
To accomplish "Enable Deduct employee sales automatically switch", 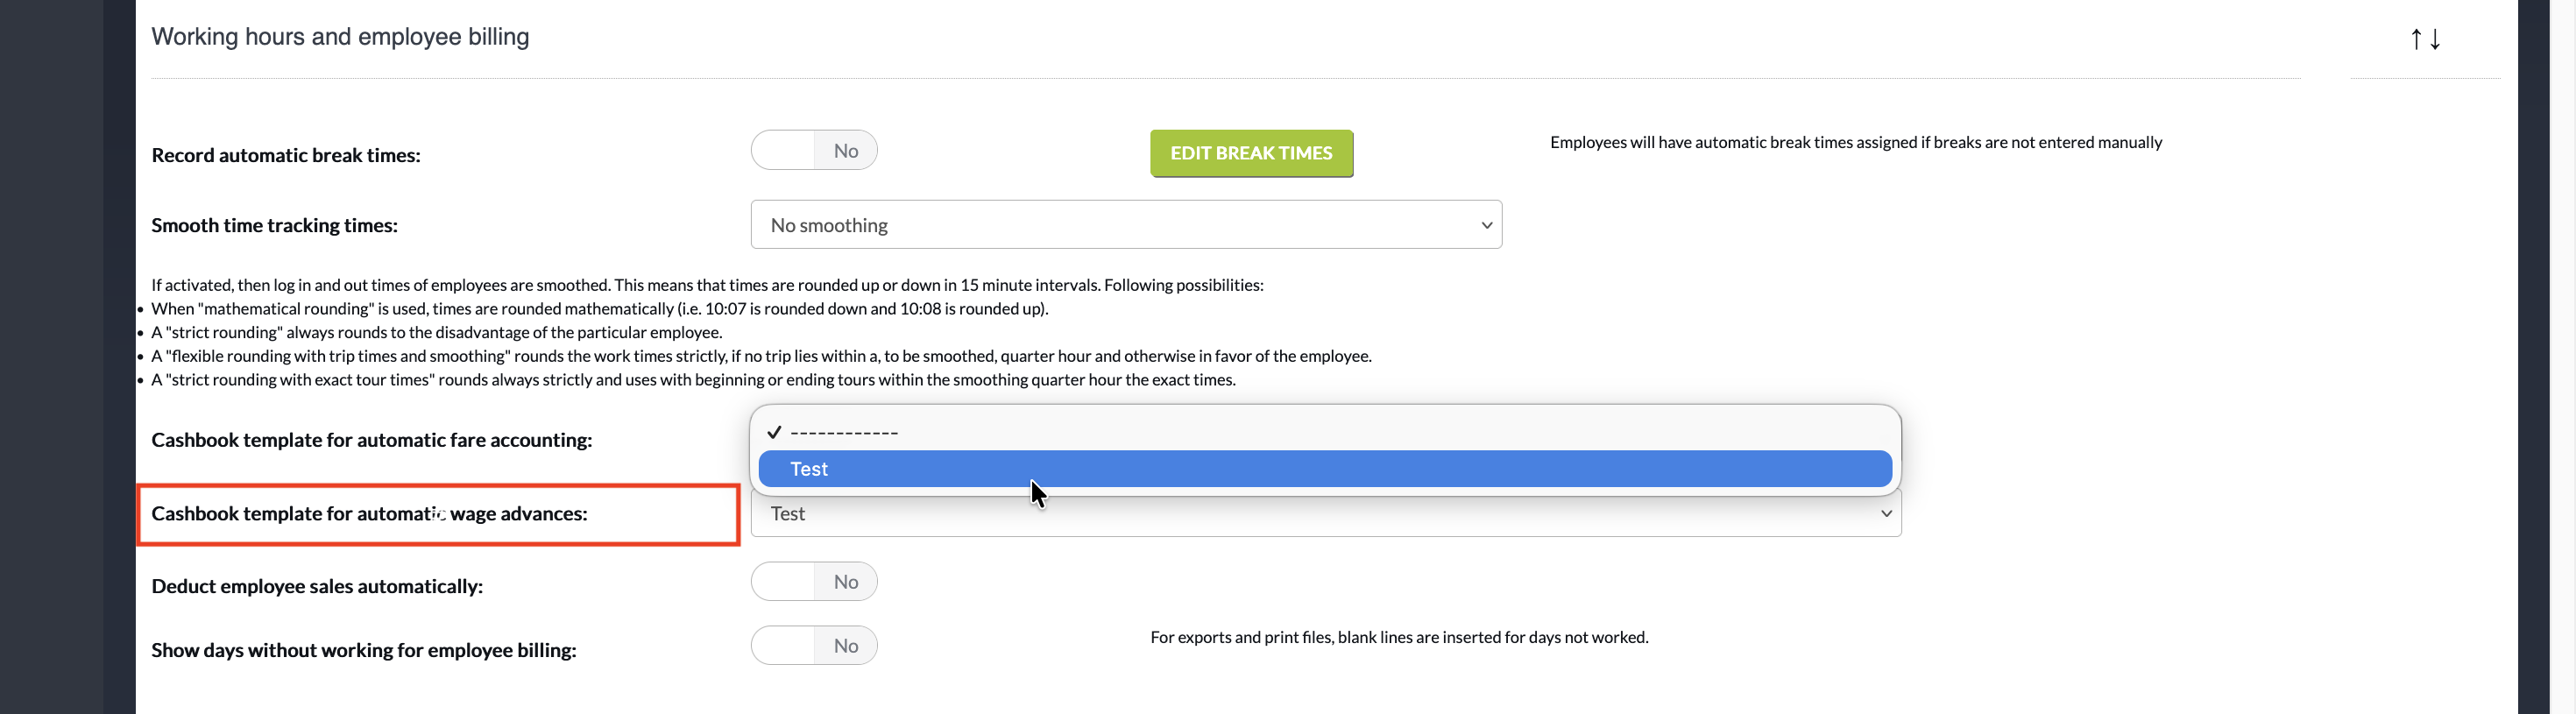I will coord(813,582).
